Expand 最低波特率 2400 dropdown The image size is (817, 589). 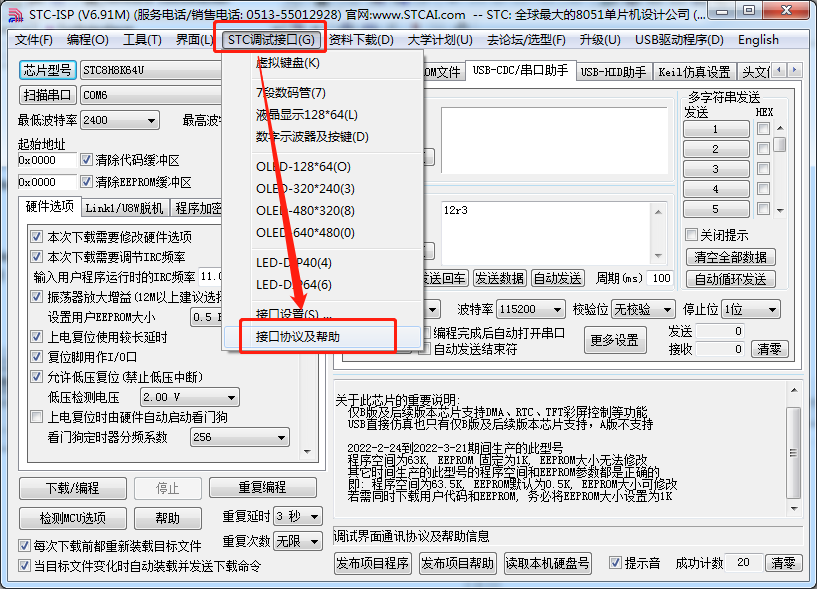pyautogui.click(x=120, y=120)
